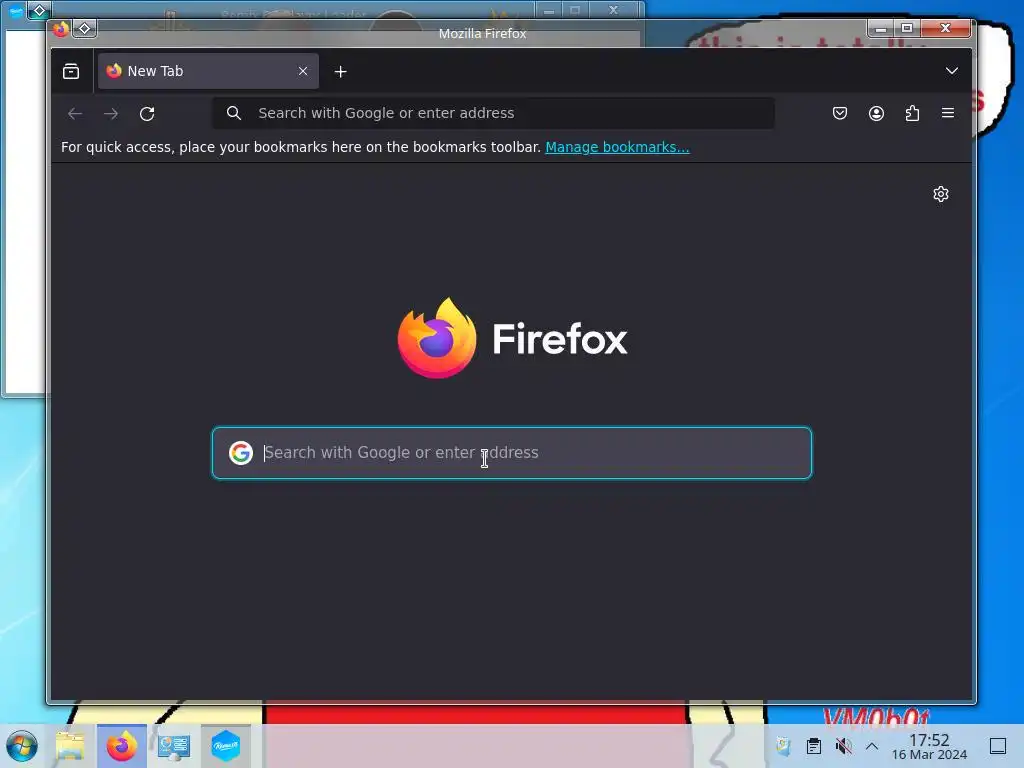1024x768 pixels.
Task: Close the background window behind Firefox
Action: point(614,10)
